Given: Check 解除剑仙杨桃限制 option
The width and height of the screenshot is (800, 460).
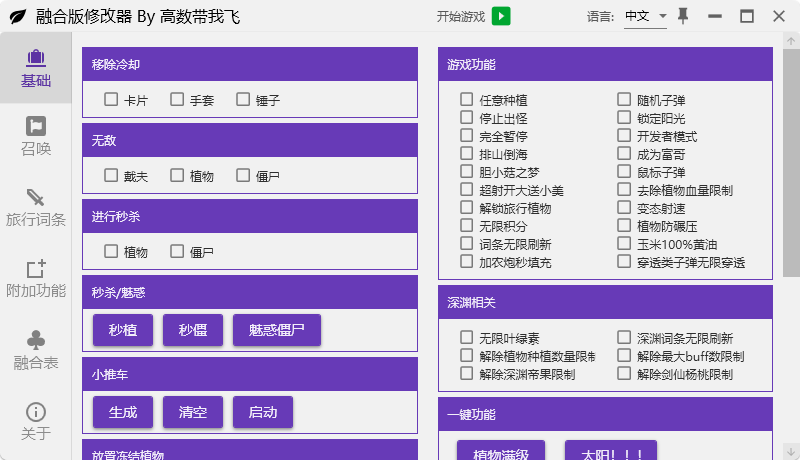Looking at the screenshot, I should tap(624, 373).
